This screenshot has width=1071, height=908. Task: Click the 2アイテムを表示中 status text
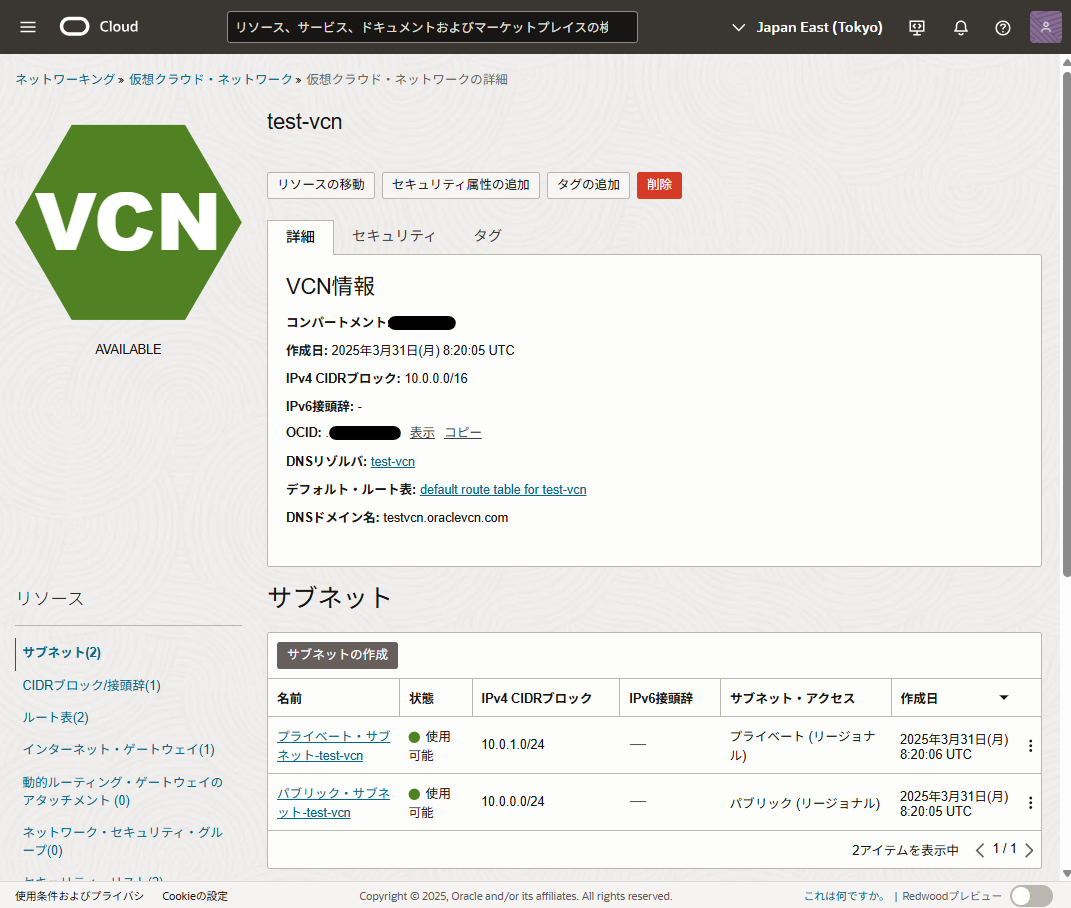(906, 850)
